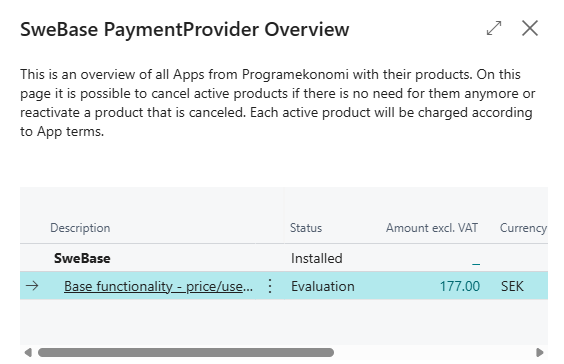Click the Evaluation status cell
Screen dimensions: 564x364
(x=323, y=286)
